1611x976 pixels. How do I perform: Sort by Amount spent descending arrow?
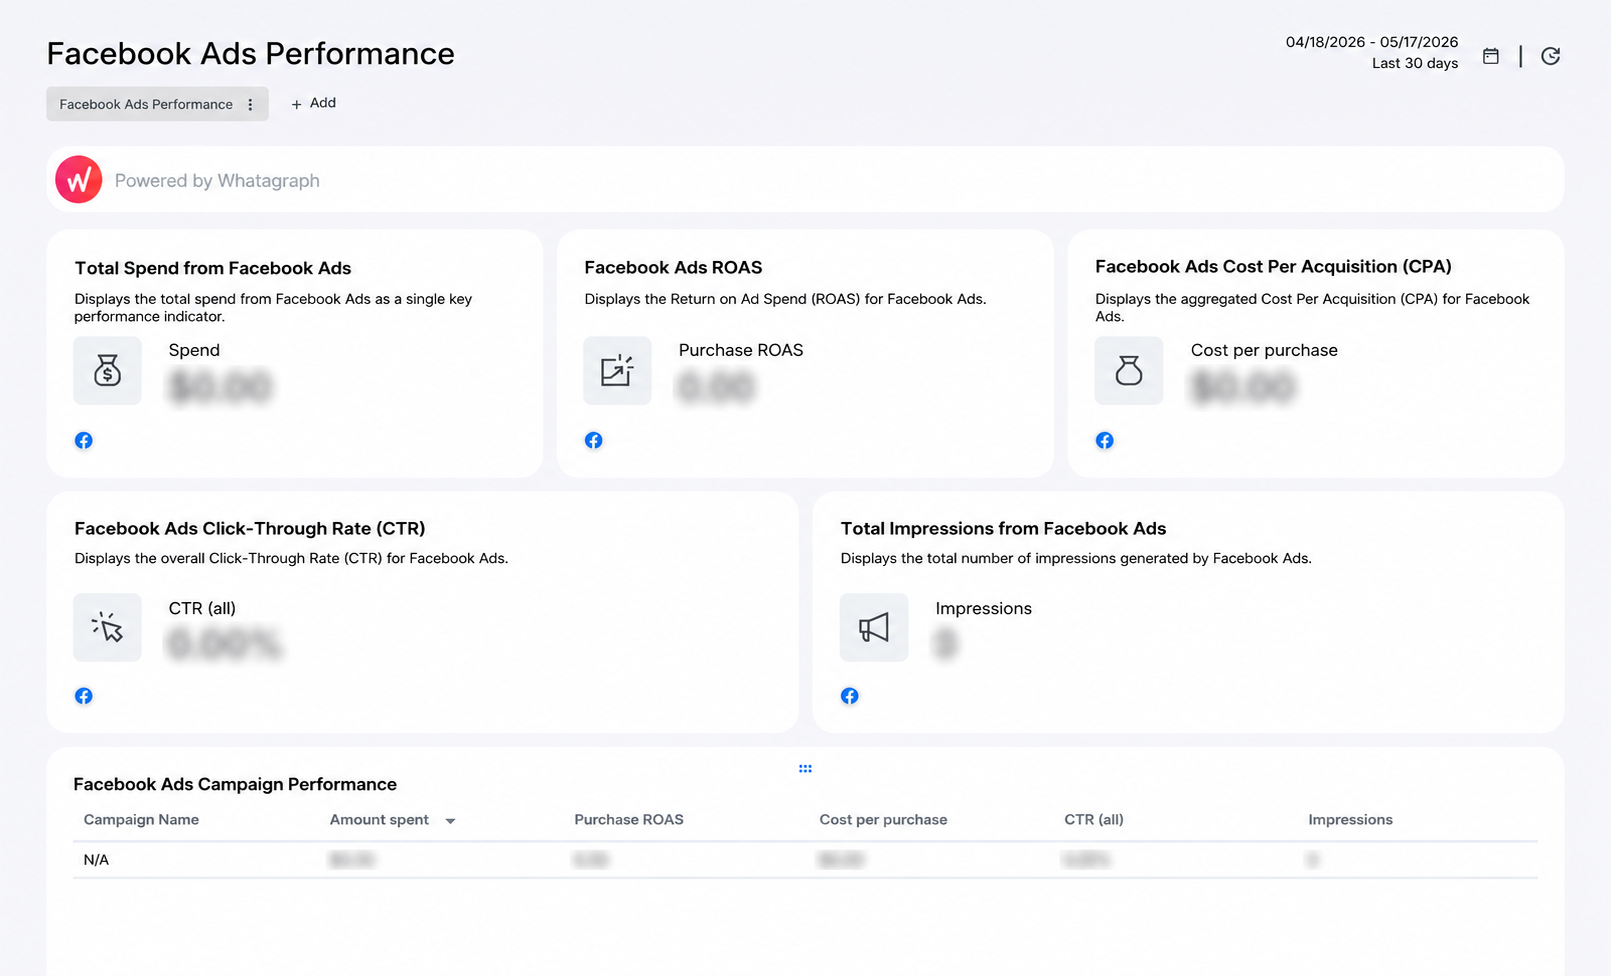[x=451, y=821]
